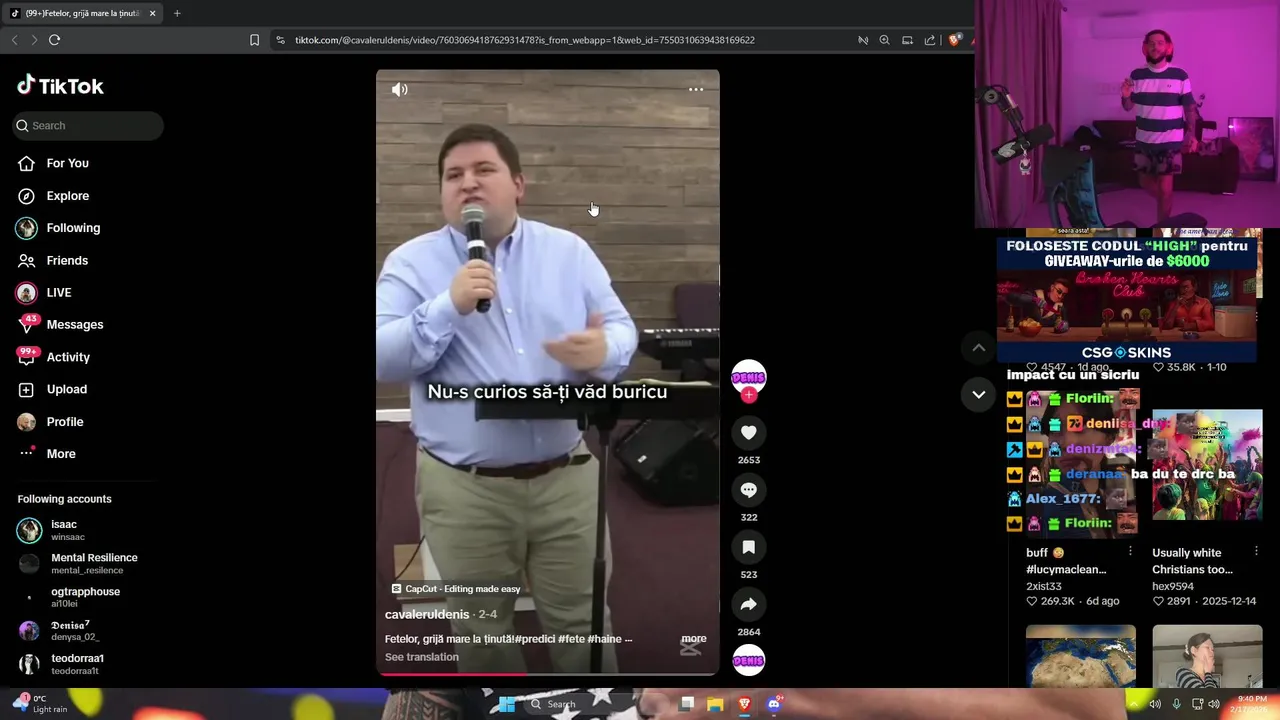Open the sound disc at the bottom of actions

(x=749, y=660)
